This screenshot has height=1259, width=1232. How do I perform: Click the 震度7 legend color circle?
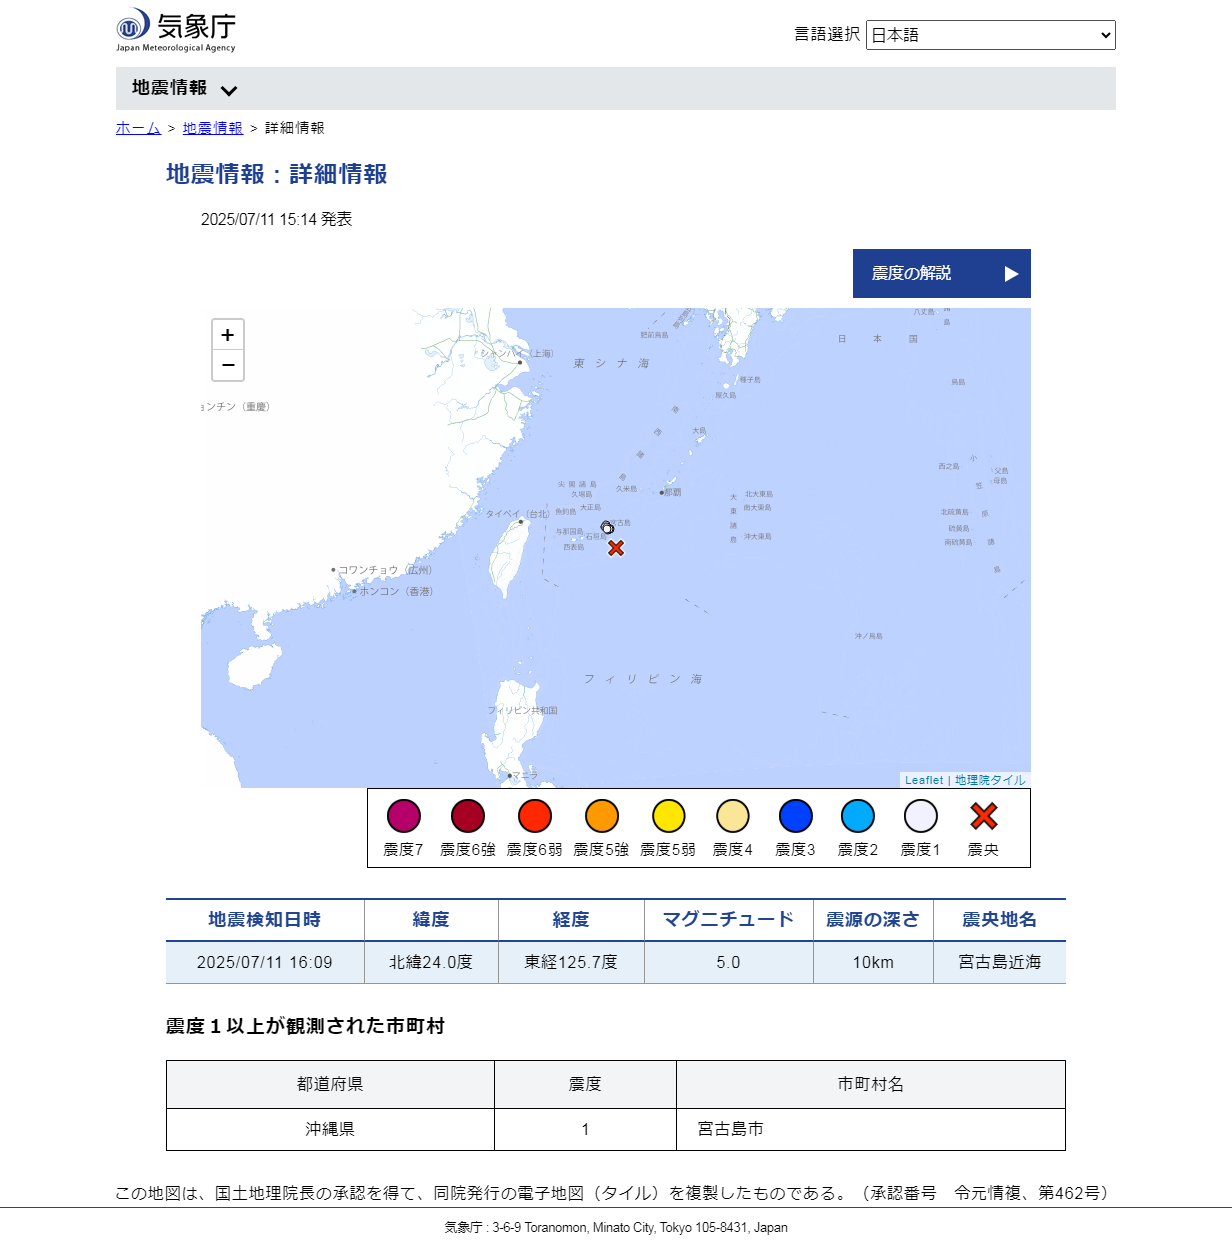[x=404, y=816]
